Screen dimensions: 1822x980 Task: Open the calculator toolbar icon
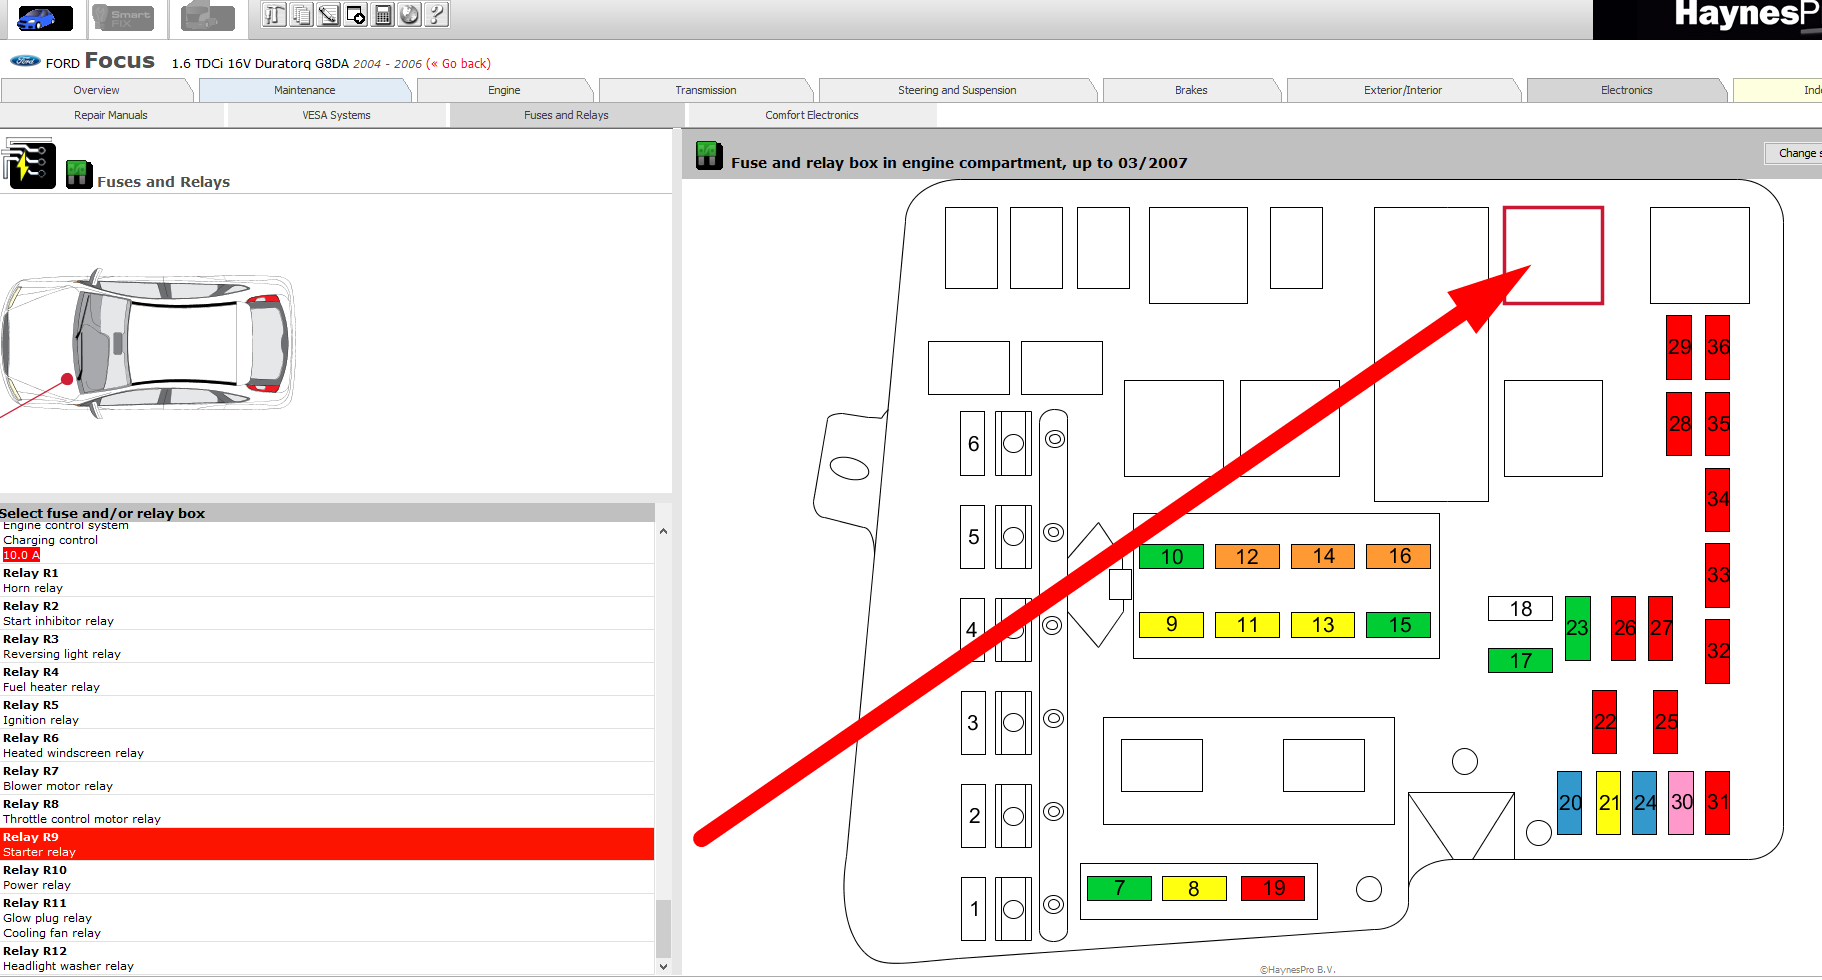point(382,14)
